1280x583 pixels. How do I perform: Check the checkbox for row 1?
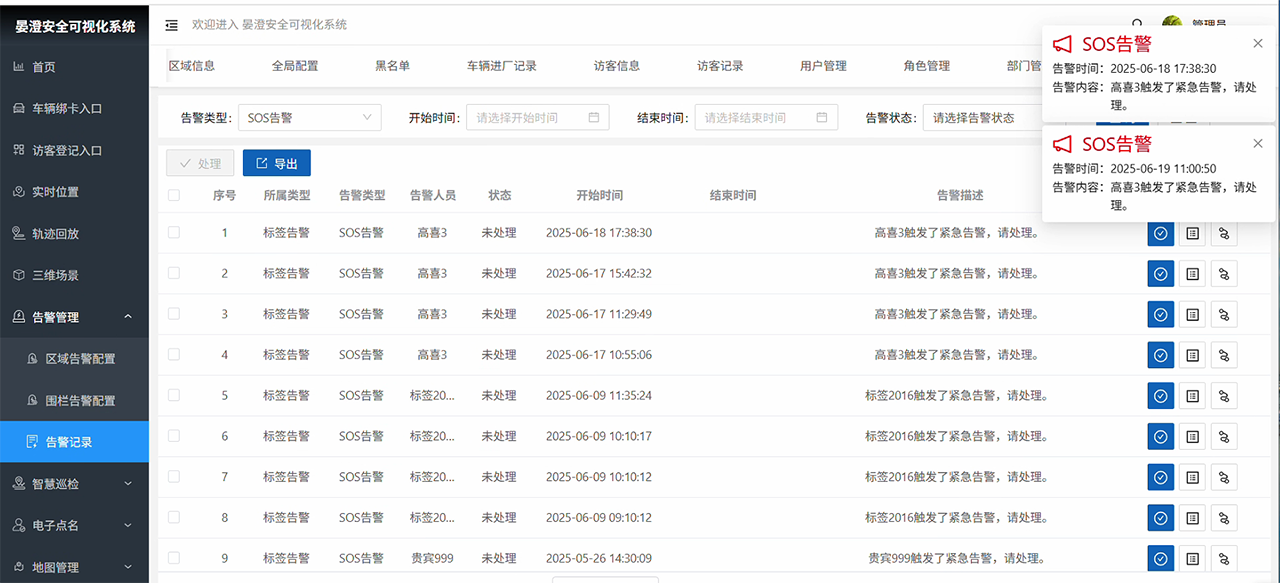click(x=174, y=233)
